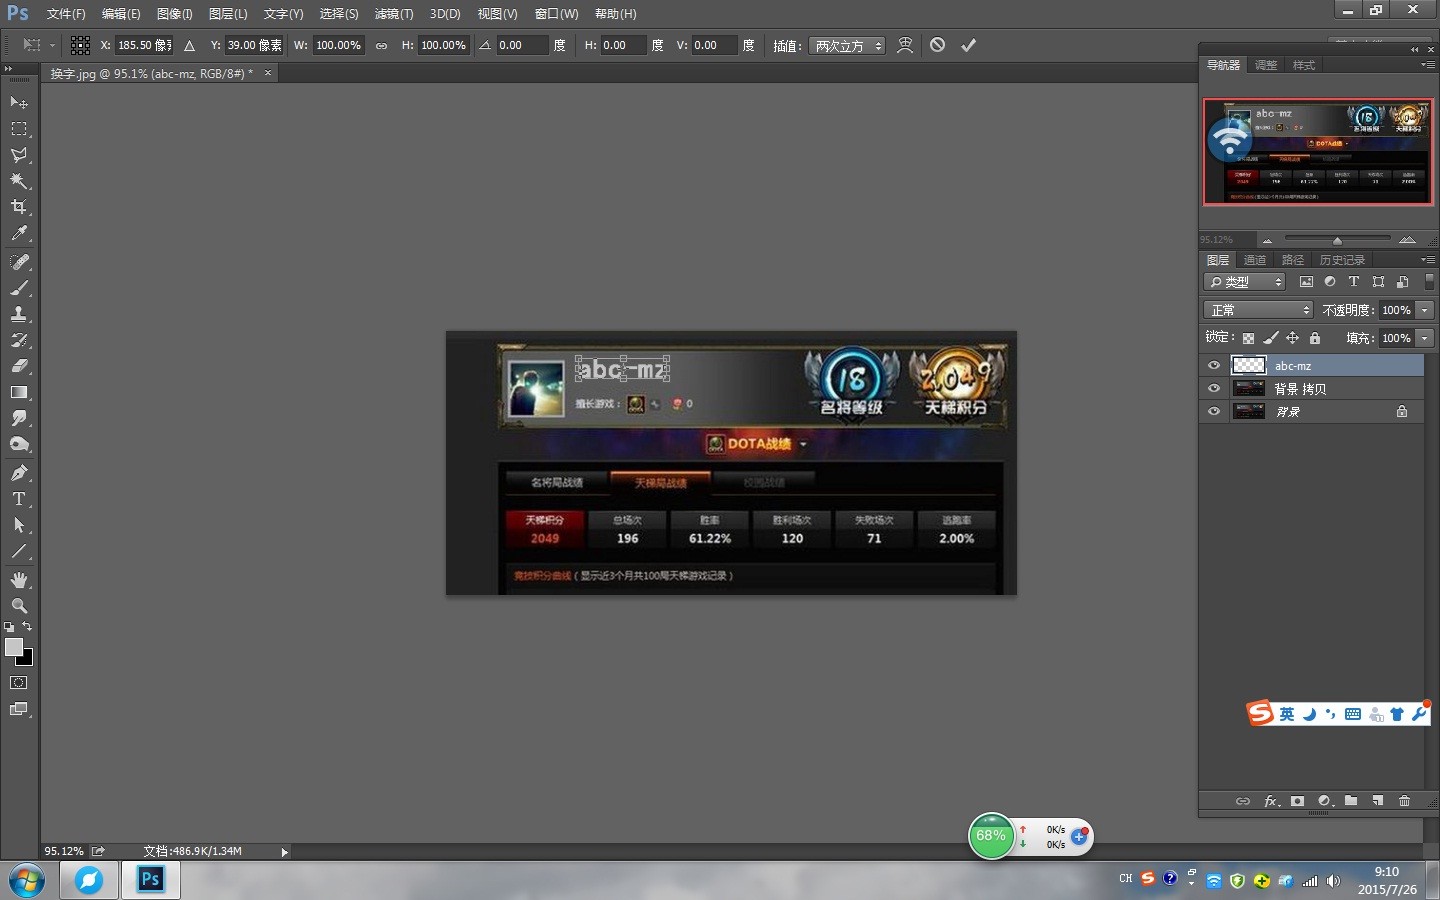Swap foreground and background colors
Image resolution: width=1440 pixels, height=900 pixels.
(x=27, y=627)
